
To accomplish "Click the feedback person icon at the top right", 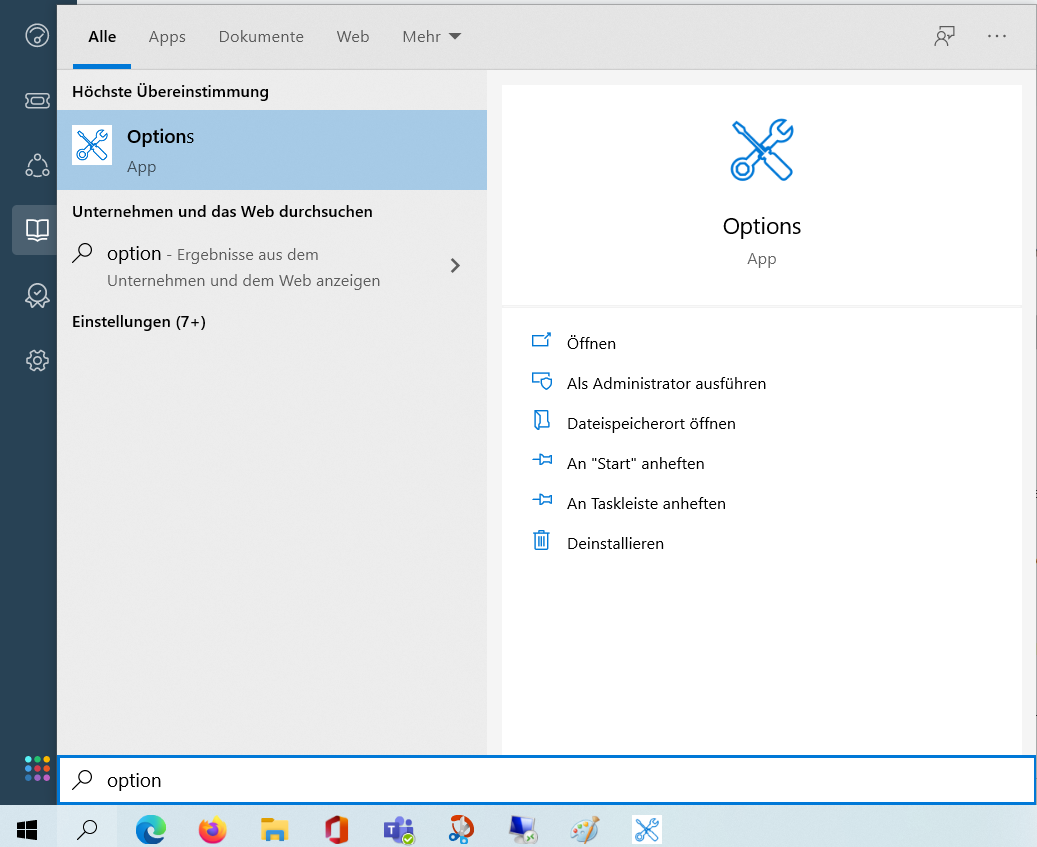I will click(944, 36).
